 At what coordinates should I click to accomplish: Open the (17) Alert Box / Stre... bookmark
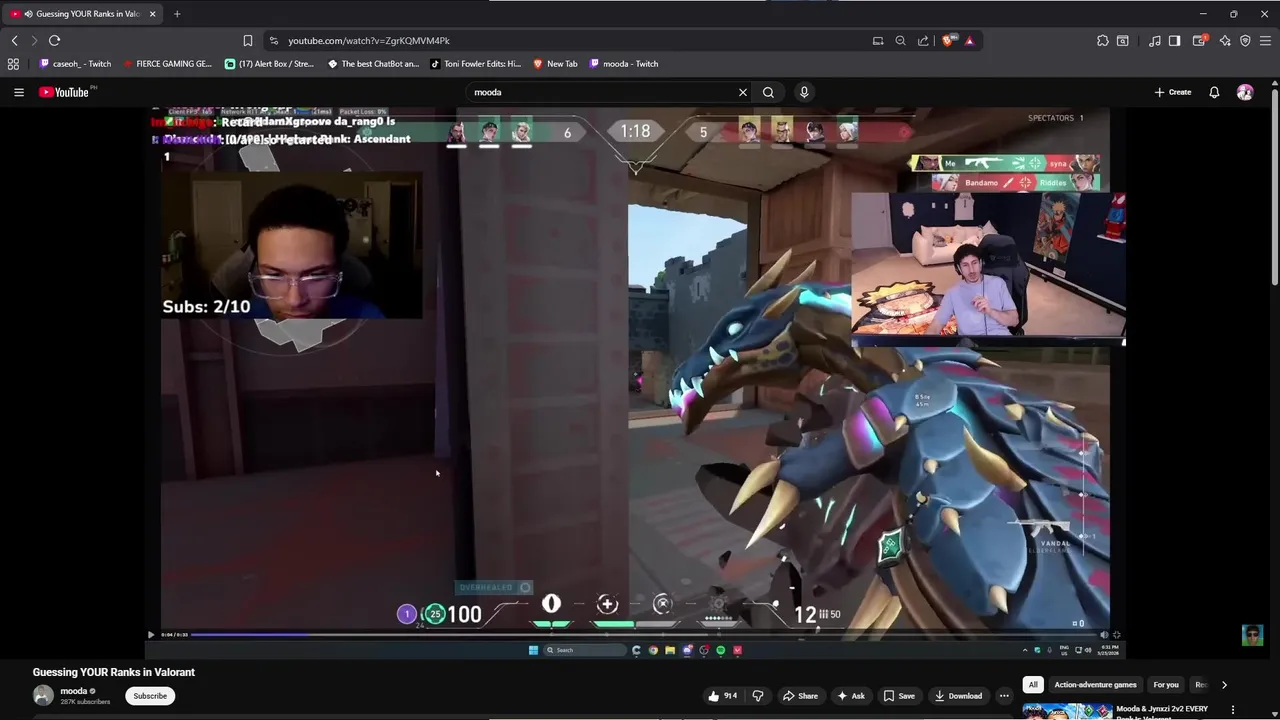[270, 64]
